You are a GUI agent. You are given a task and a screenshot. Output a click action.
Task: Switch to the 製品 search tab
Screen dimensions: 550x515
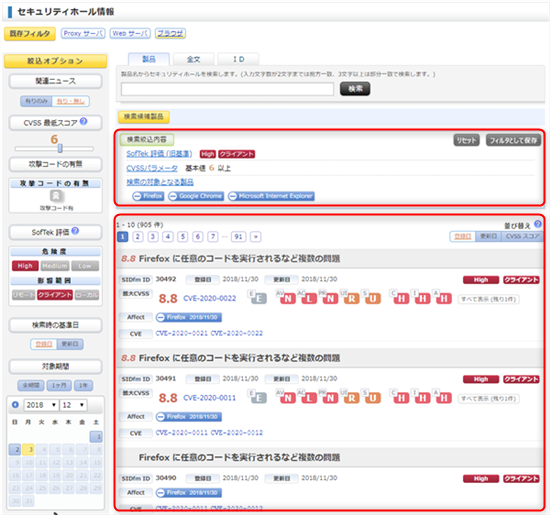point(149,59)
